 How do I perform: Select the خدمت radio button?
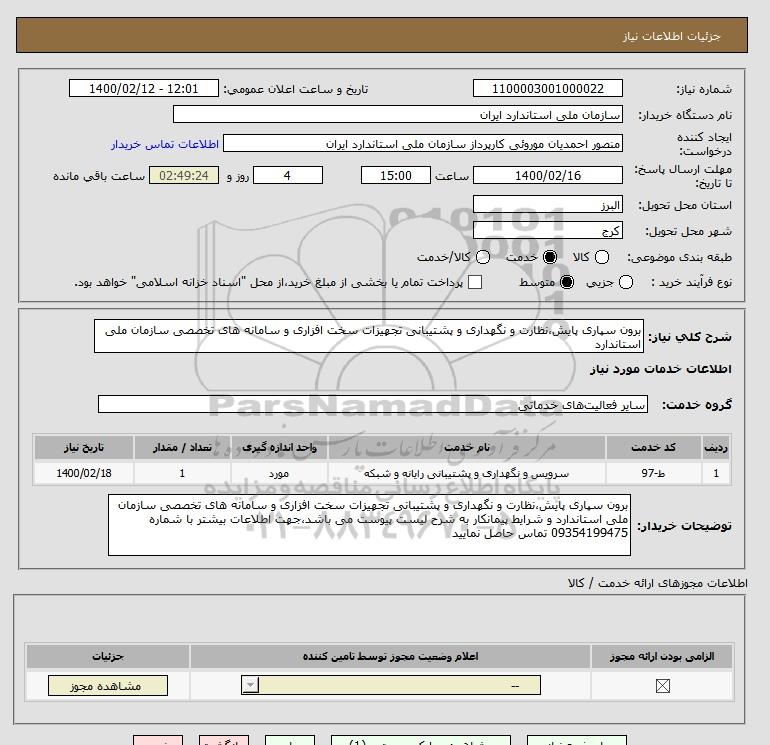coord(550,257)
